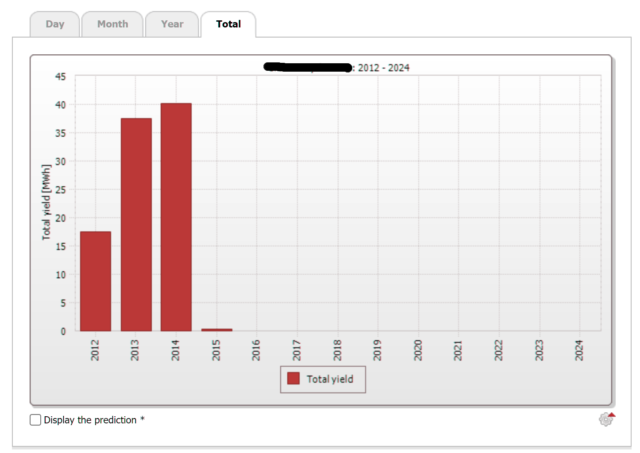Click the 2018 x-axis label
Image resolution: width=640 pixels, height=453 pixels.
tap(338, 349)
